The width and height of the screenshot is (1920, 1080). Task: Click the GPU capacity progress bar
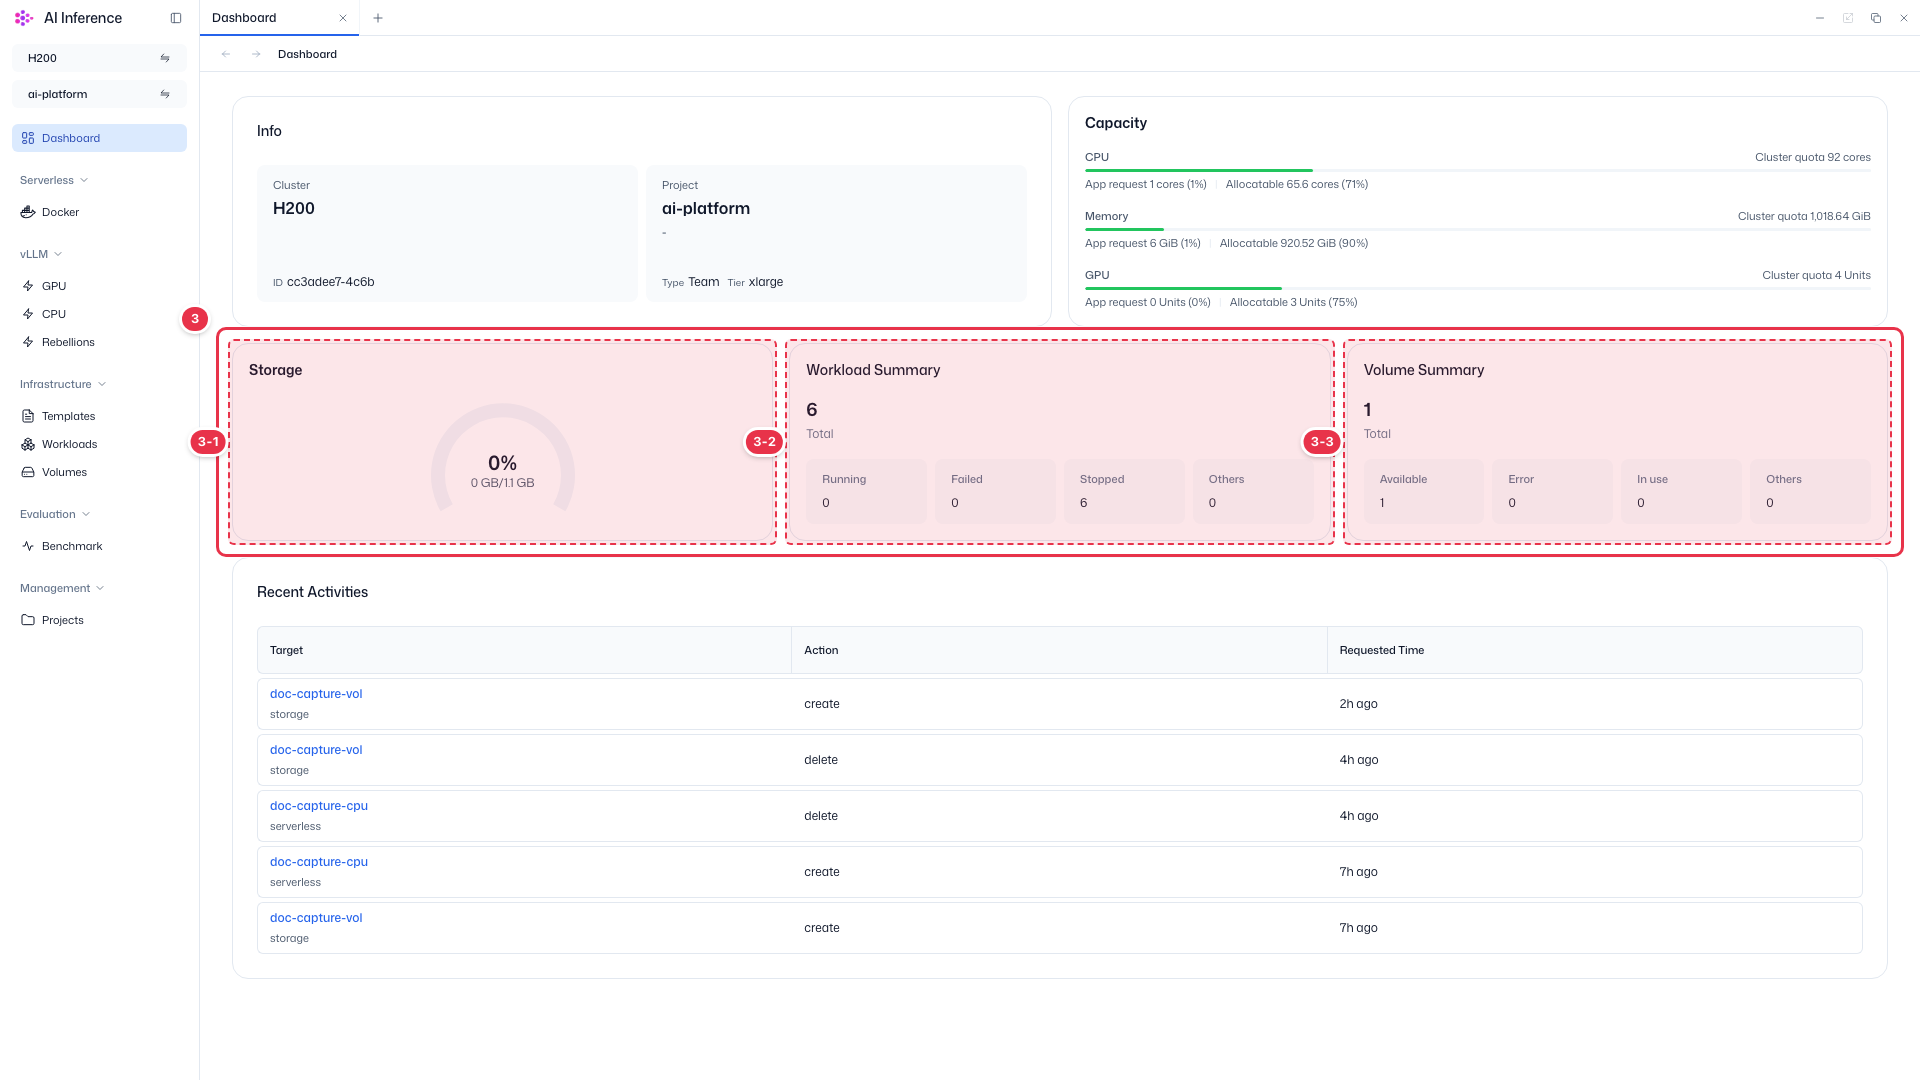pos(1478,289)
